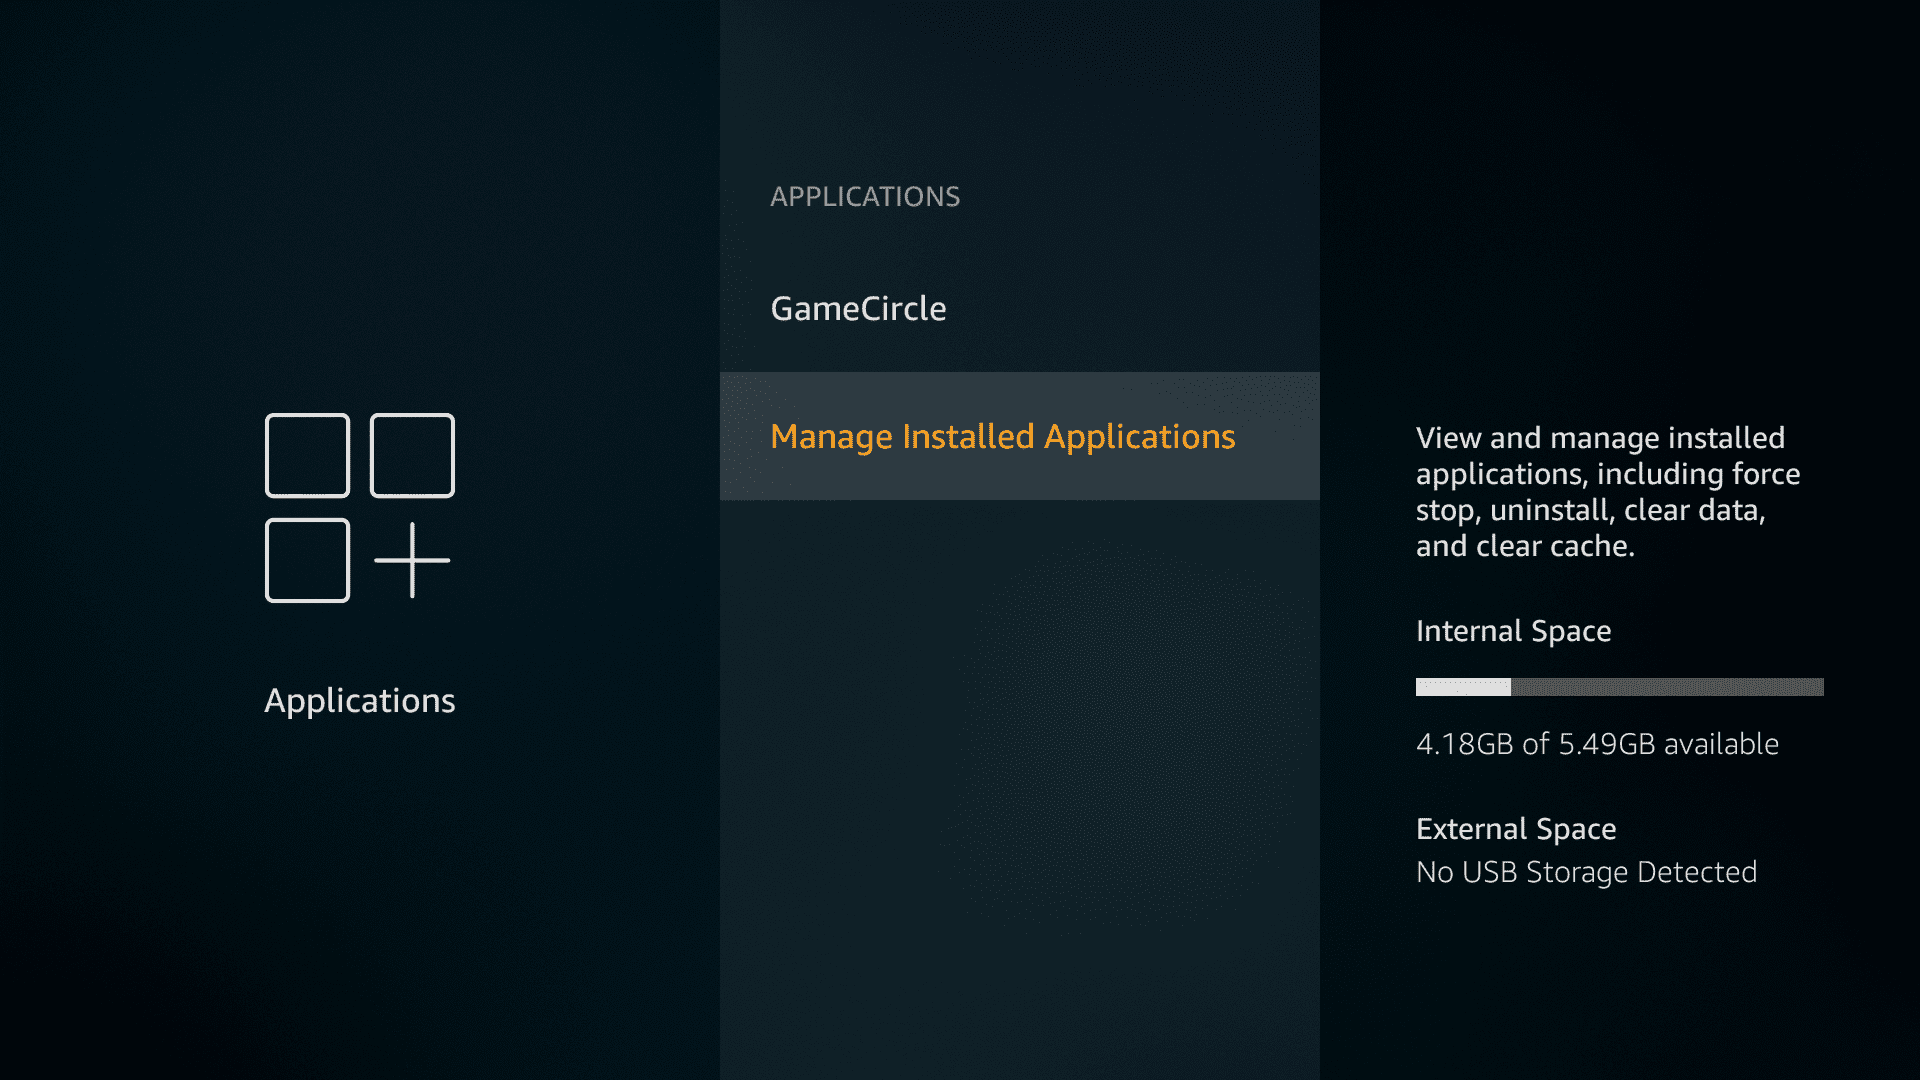Click the description about force stop and uninstall
Image resolution: width=1920 pixels, height=1080 pixels.
pos(1607,491)
